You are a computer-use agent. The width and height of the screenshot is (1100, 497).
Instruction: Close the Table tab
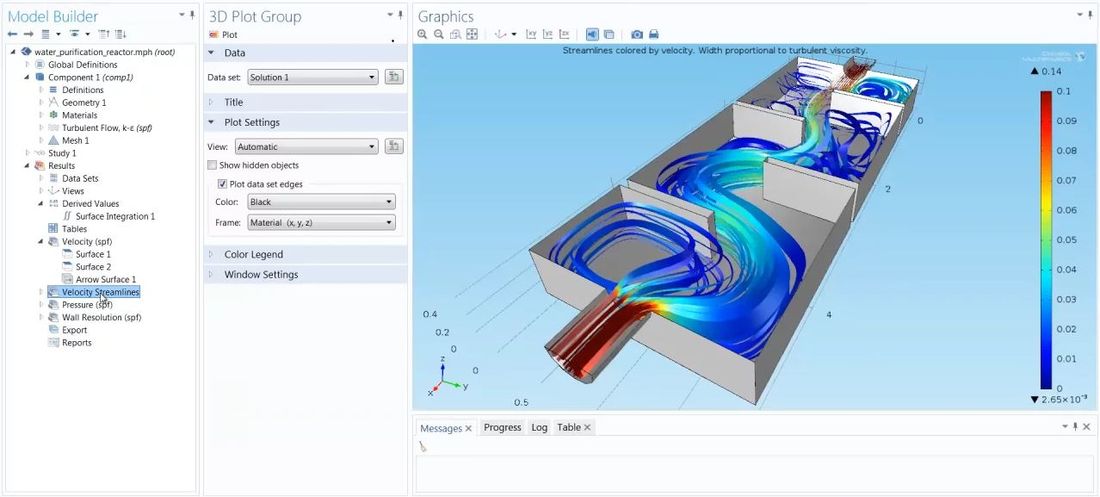point(587,428)
